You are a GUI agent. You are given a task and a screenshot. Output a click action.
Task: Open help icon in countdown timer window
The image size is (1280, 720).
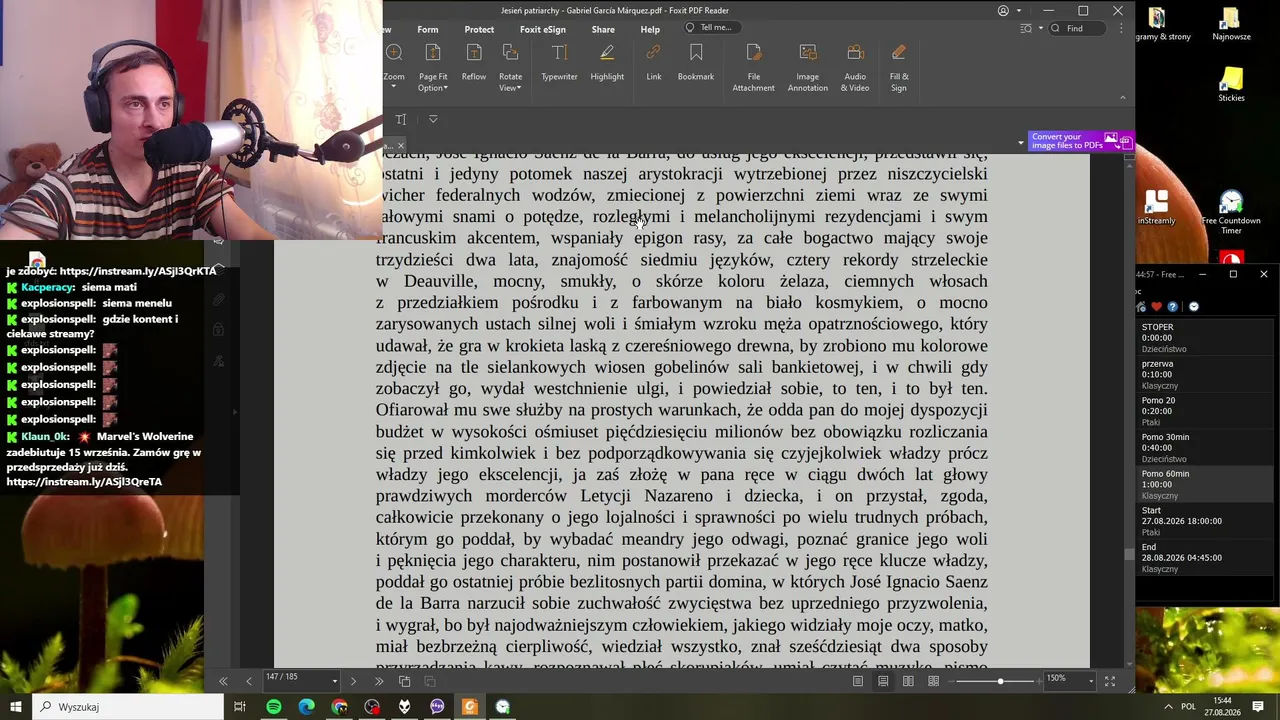coord(1173,307)
